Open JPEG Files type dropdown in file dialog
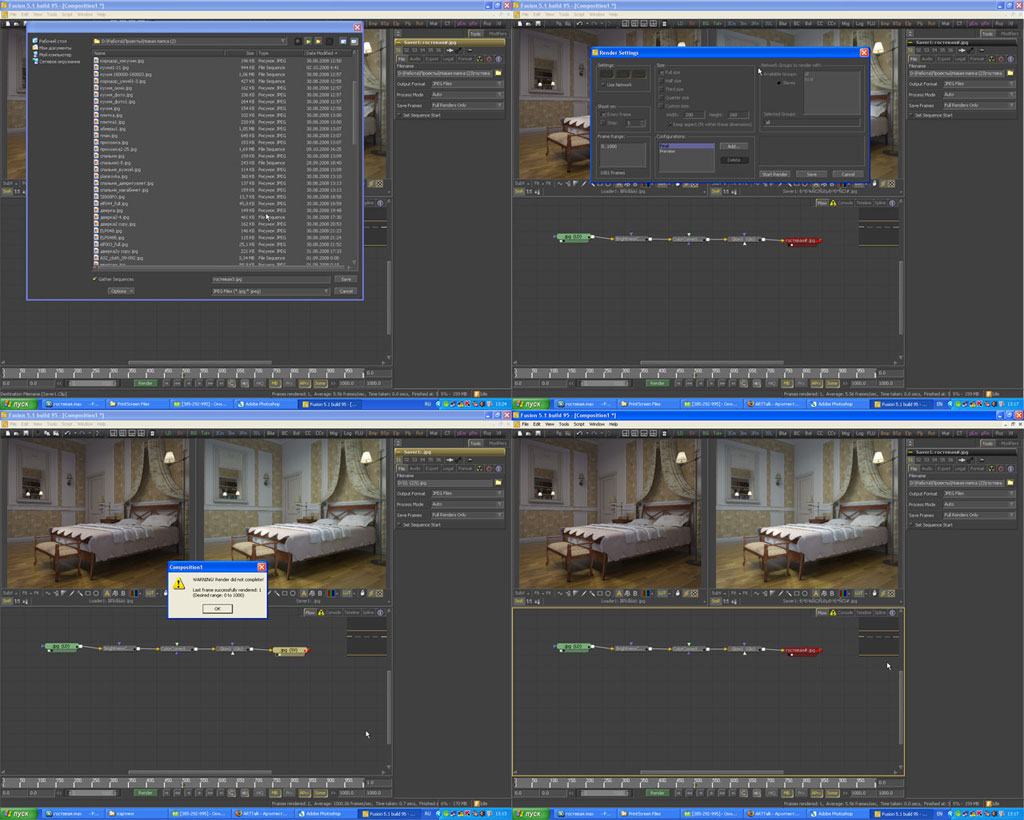This screenshot has width=1024, height=820. click(270, 291)
